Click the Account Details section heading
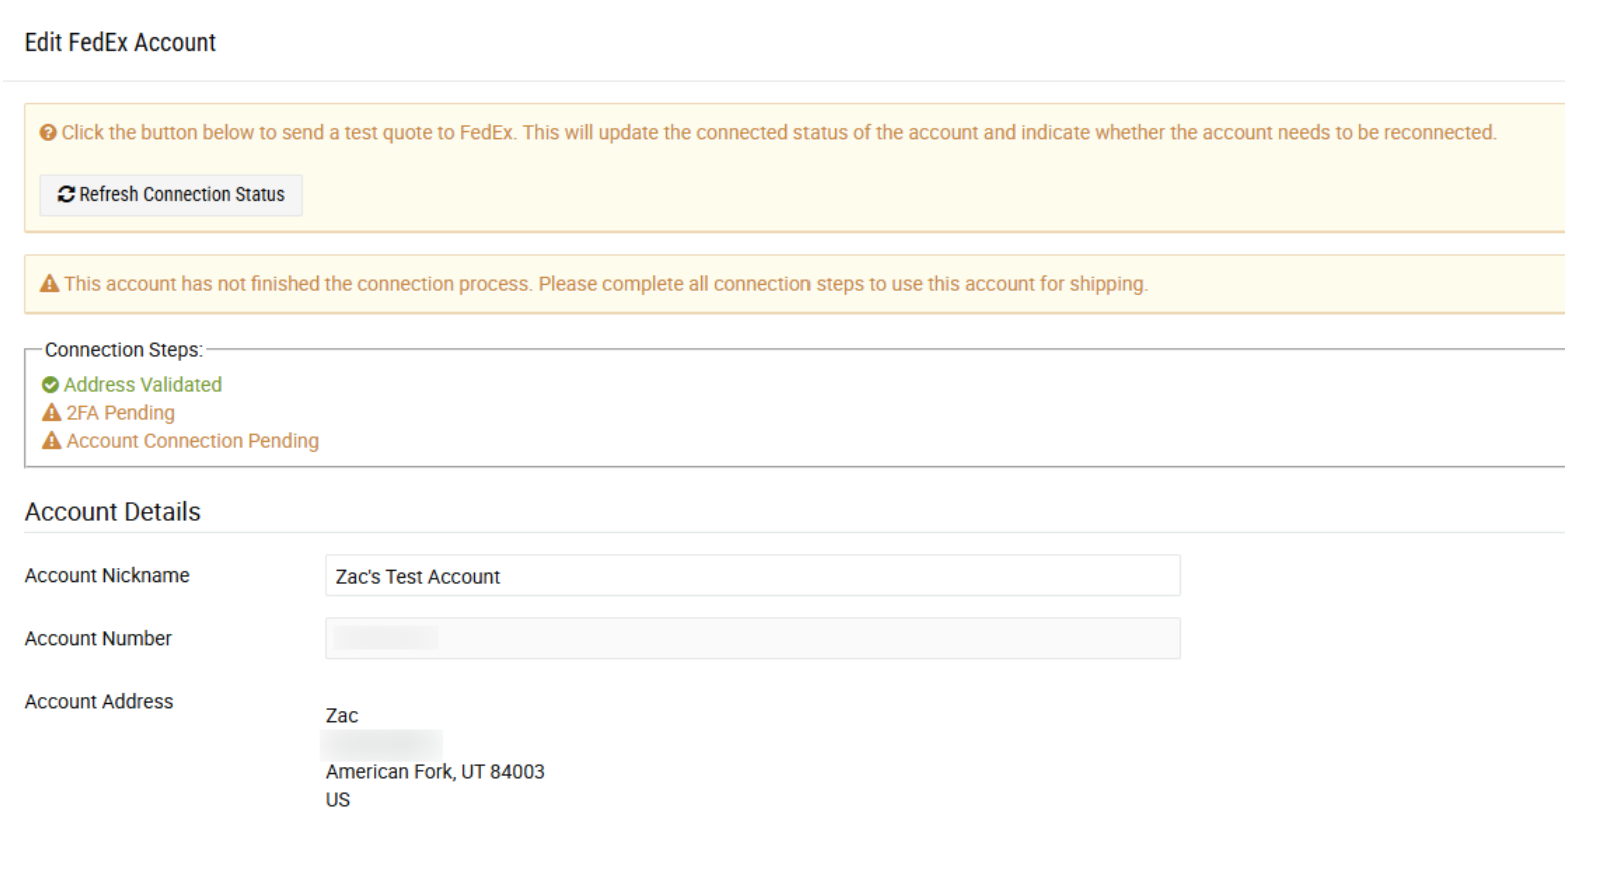Image resolution: width=1612 pixels, height=872 pixels. [x=112, y=512]
